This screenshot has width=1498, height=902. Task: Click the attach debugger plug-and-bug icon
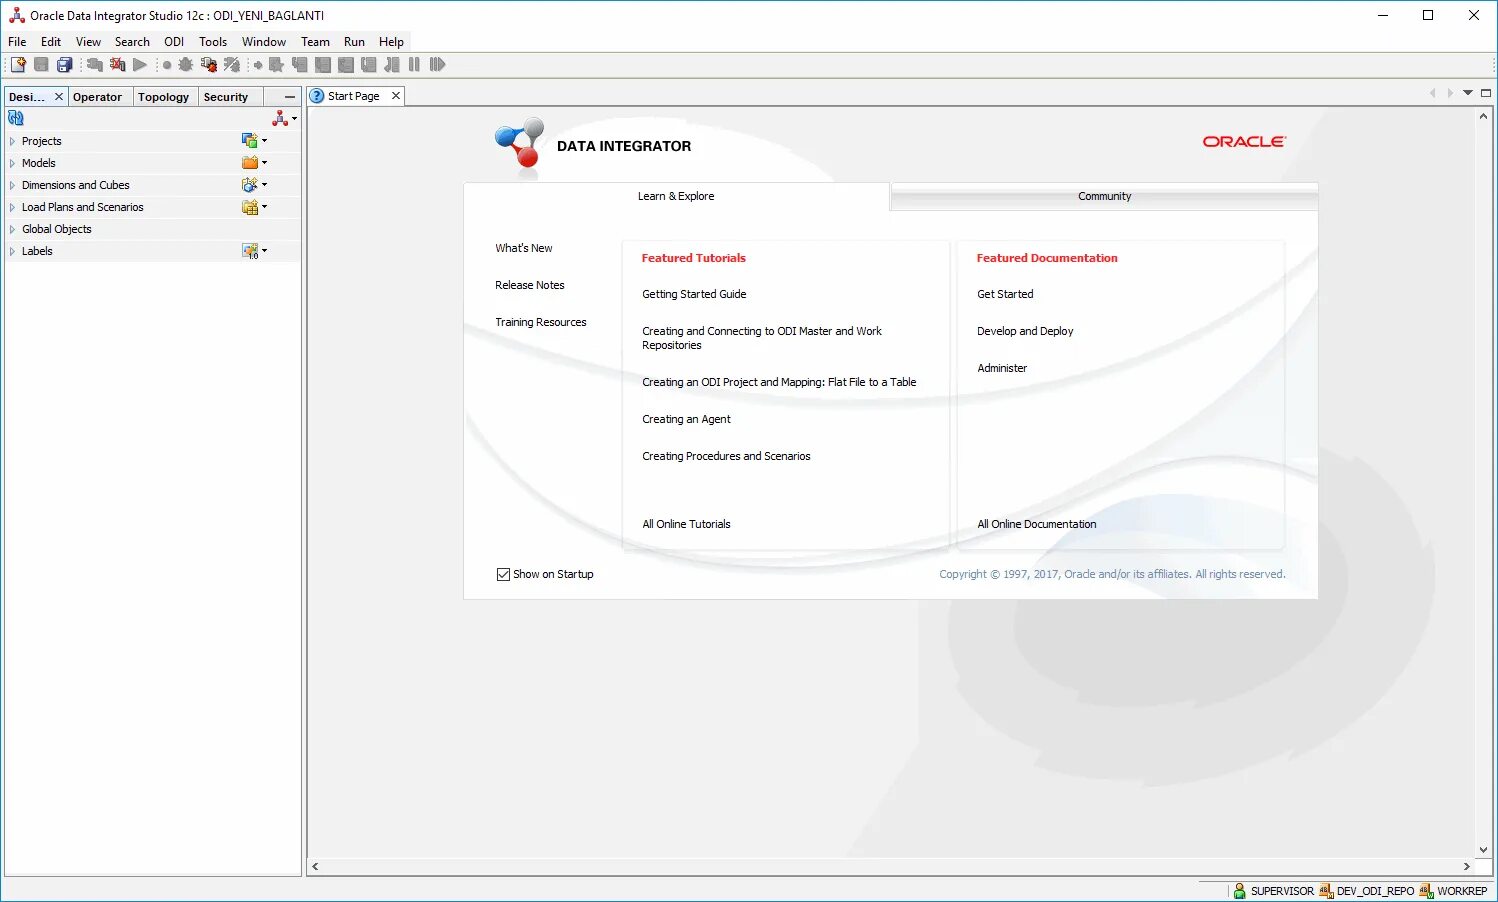click(x=209, y=65)
